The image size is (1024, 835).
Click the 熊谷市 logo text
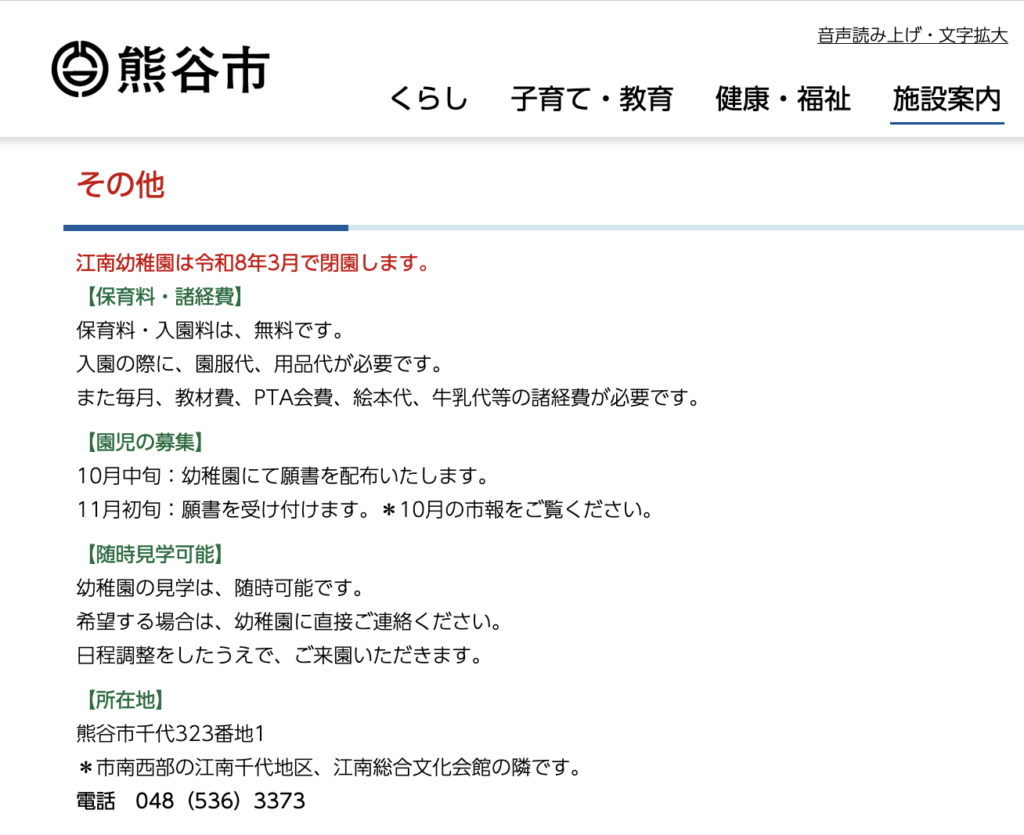point(192,70)
